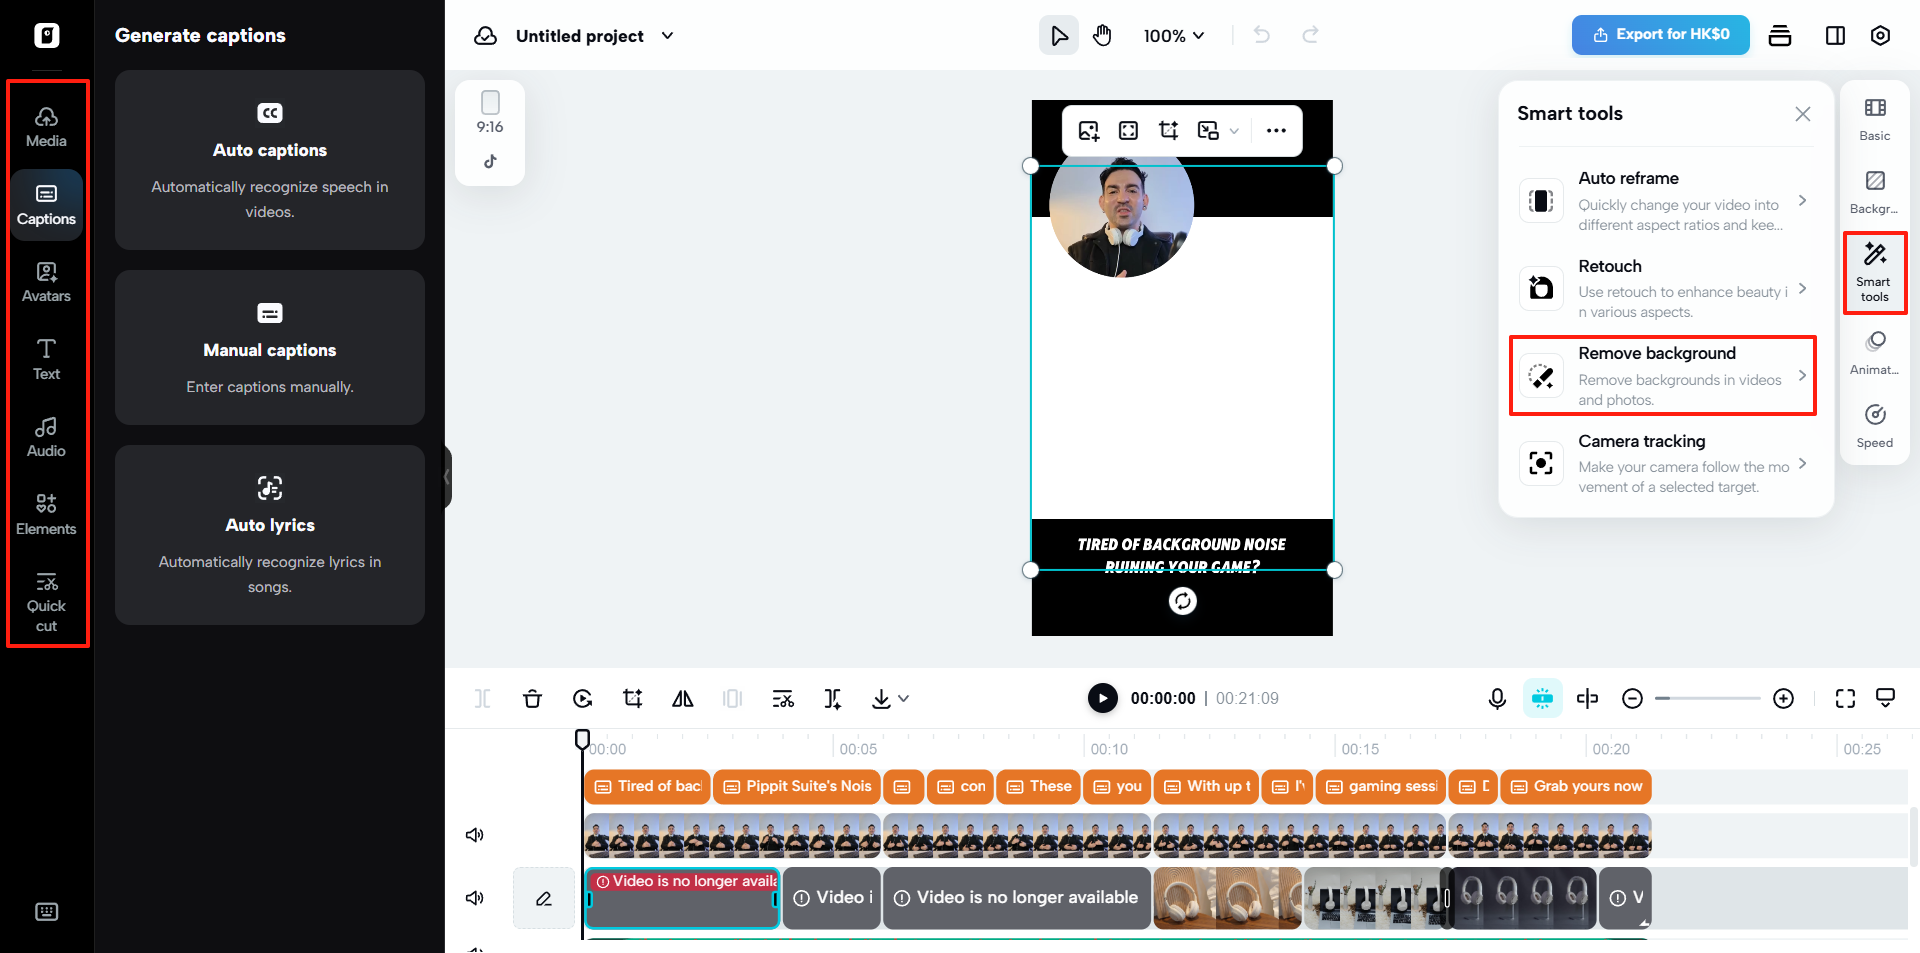Play the video preview
The height and width of the screenshot is (953, 1920).
pyautogui.click(x=1103, y=698)
